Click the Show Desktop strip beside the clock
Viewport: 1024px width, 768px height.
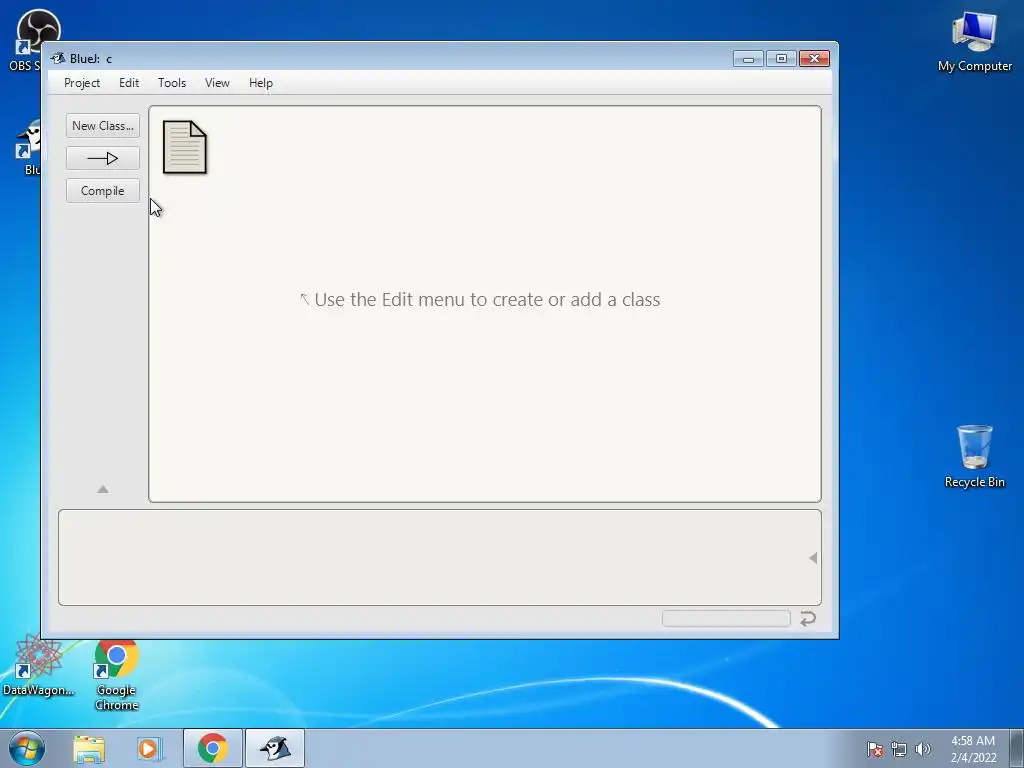[x=1017, y=748]
